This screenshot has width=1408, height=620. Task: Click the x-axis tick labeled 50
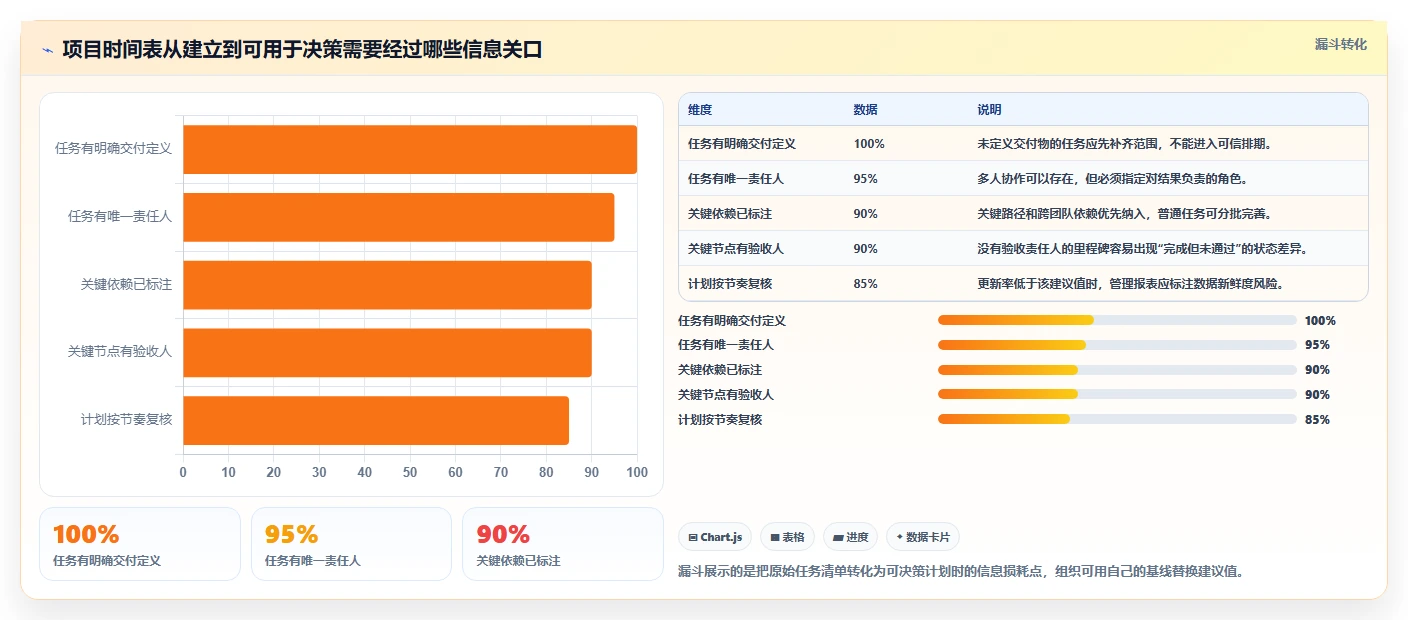pyautogui.click(x=410, y=473)
